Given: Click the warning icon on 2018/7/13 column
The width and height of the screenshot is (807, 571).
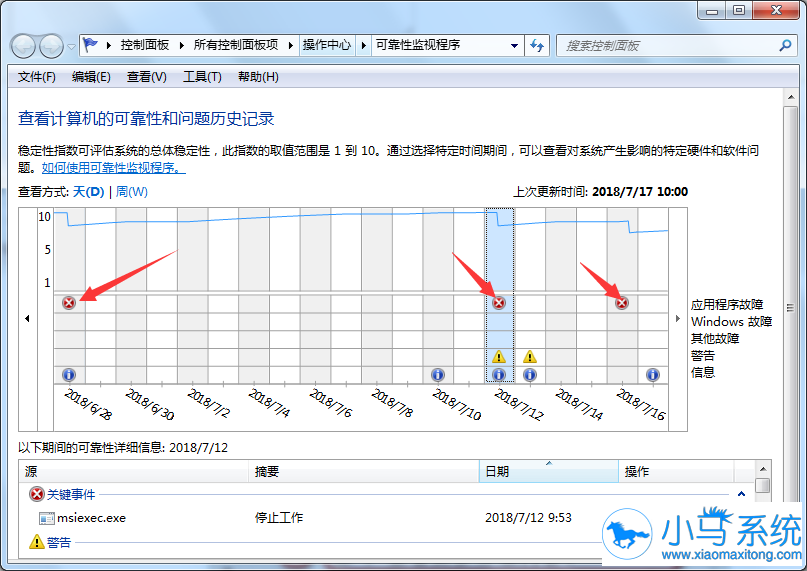Looking at the screenshot, I should click(x=530, y=356).
